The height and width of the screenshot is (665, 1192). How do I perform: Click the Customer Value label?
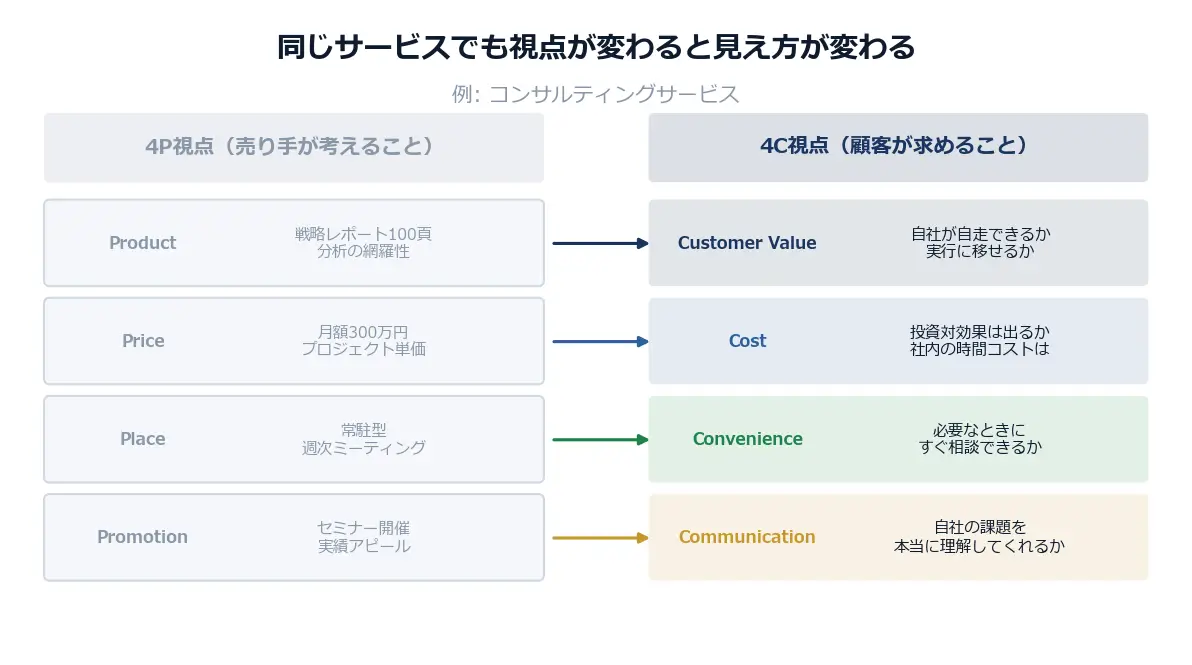pos(747,243)
